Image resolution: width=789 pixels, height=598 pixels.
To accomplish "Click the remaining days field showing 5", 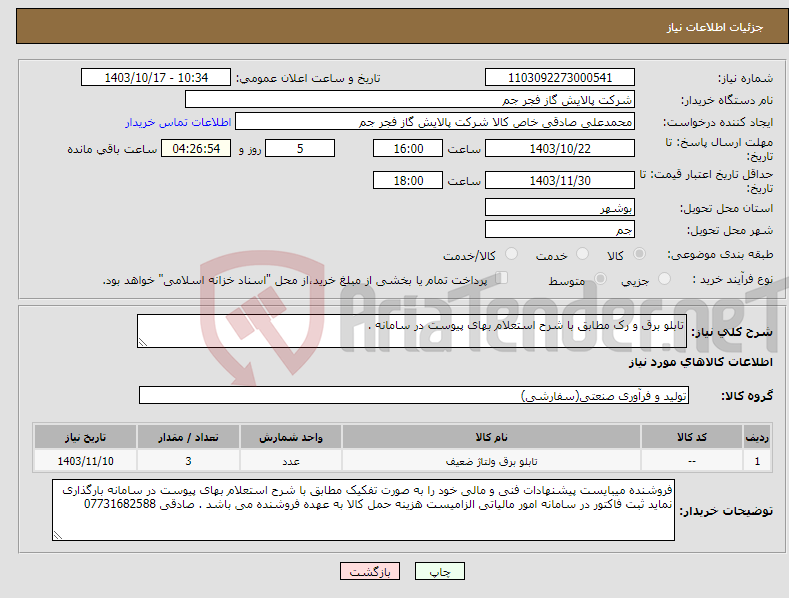I will [x=300, y=148].
